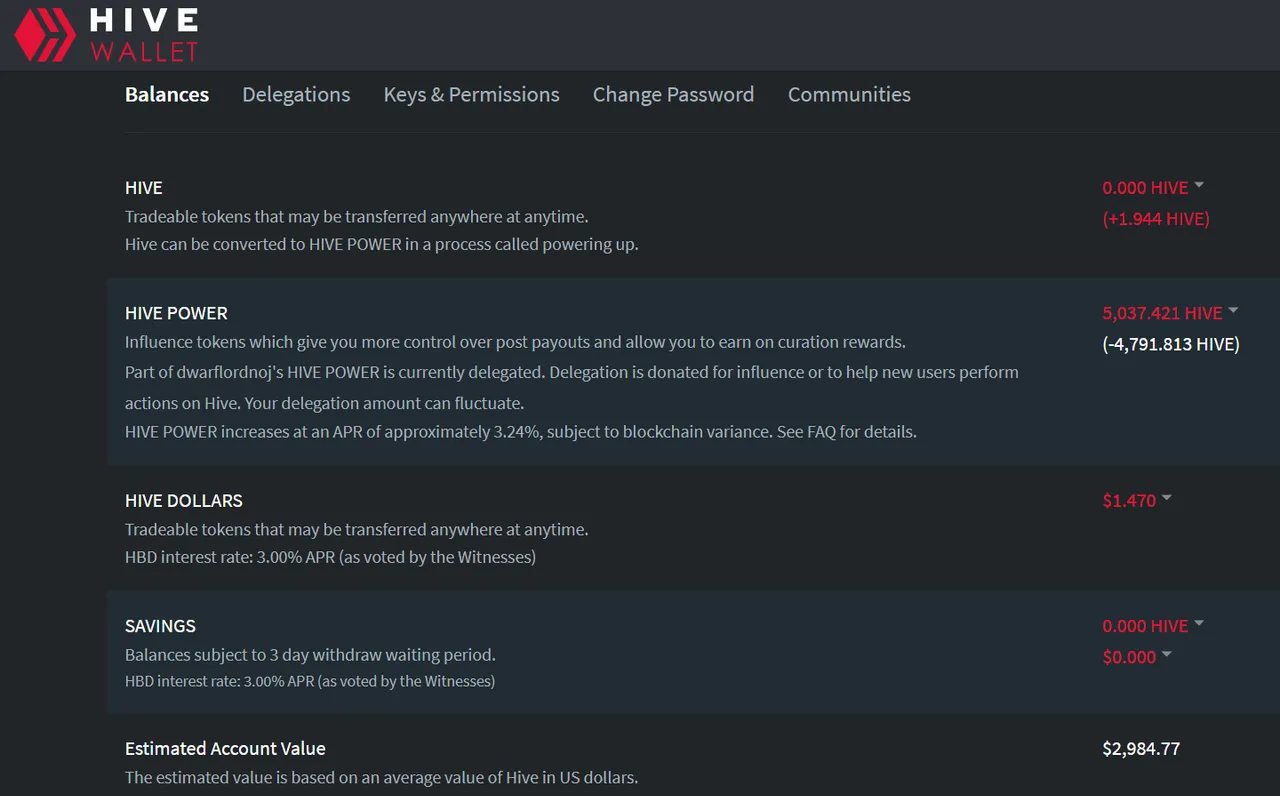Expand the 0.000 HIVE balance dropdown in the HIVE row
The width and height of the screenshot is (1280, 796).
(x=1153, y=188)
